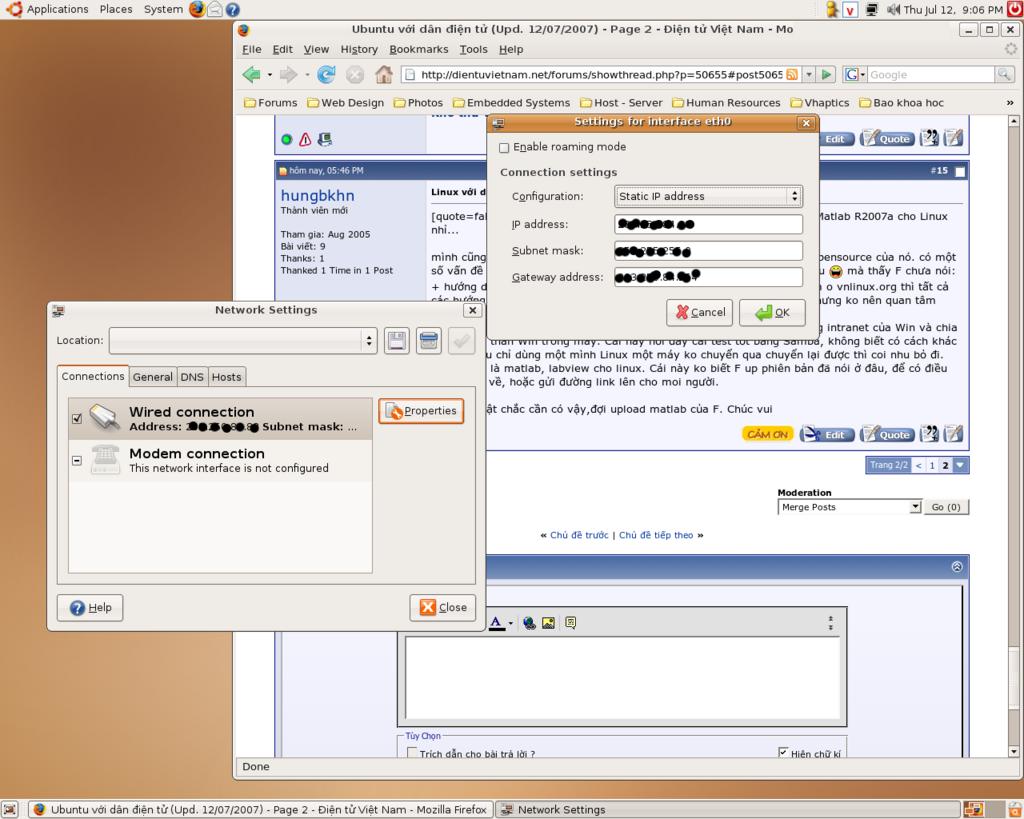The width and height of the screenshot is (1024, 819).
Task: Click the delete location drive icon
Action: 428,341
